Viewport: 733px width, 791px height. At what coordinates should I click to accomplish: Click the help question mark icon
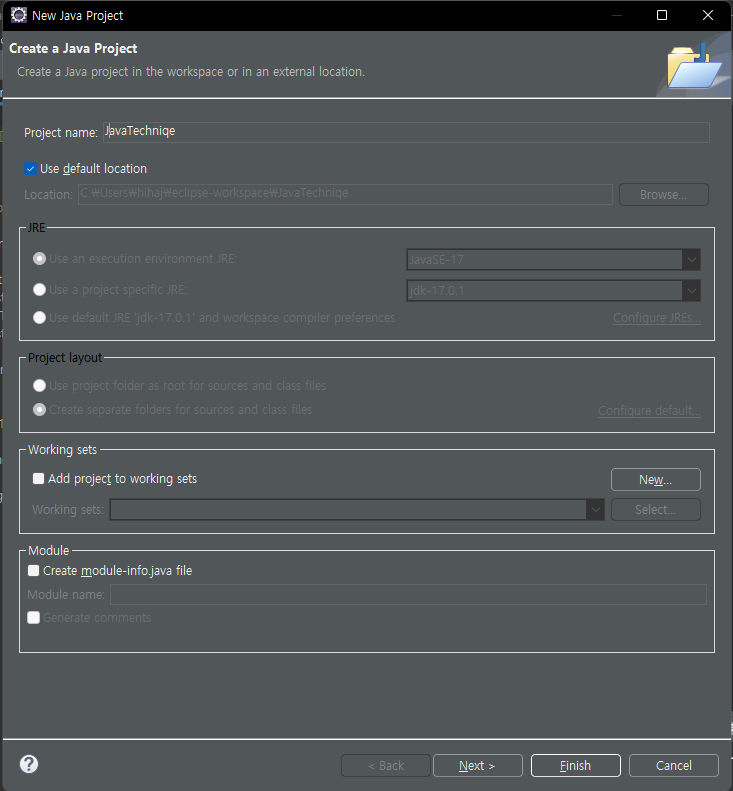pyautogui.click(x=29, y=764)
